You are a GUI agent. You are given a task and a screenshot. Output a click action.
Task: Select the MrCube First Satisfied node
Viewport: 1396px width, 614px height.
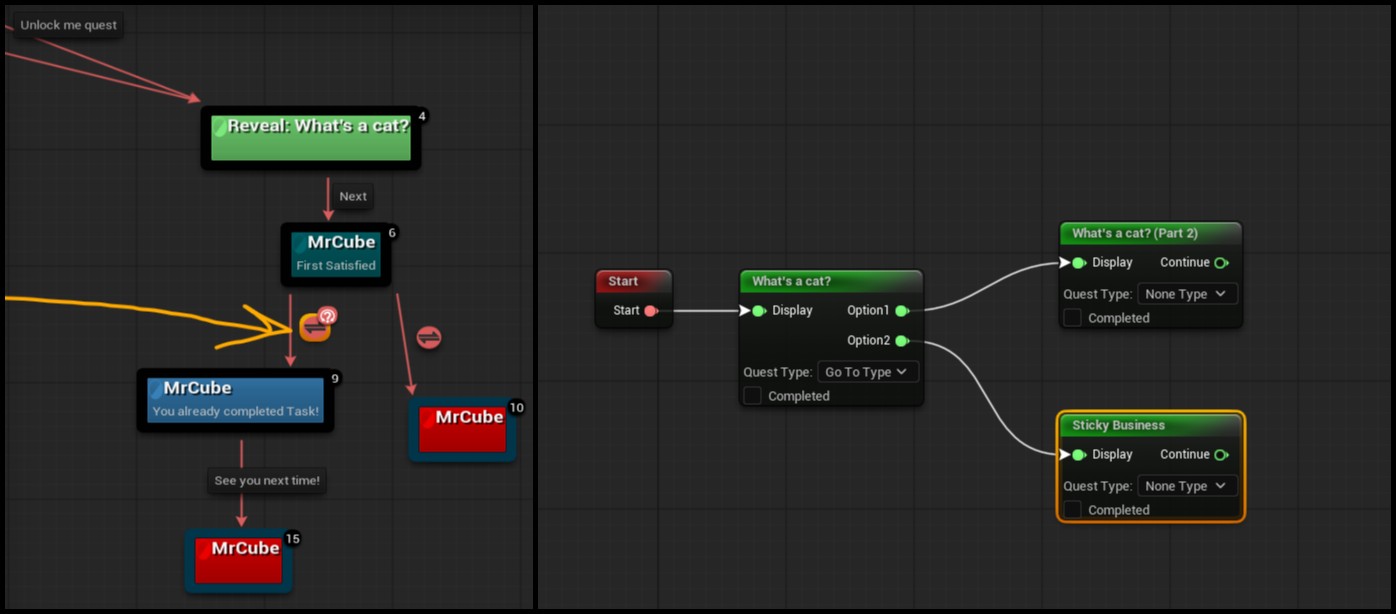pos(336,253)
